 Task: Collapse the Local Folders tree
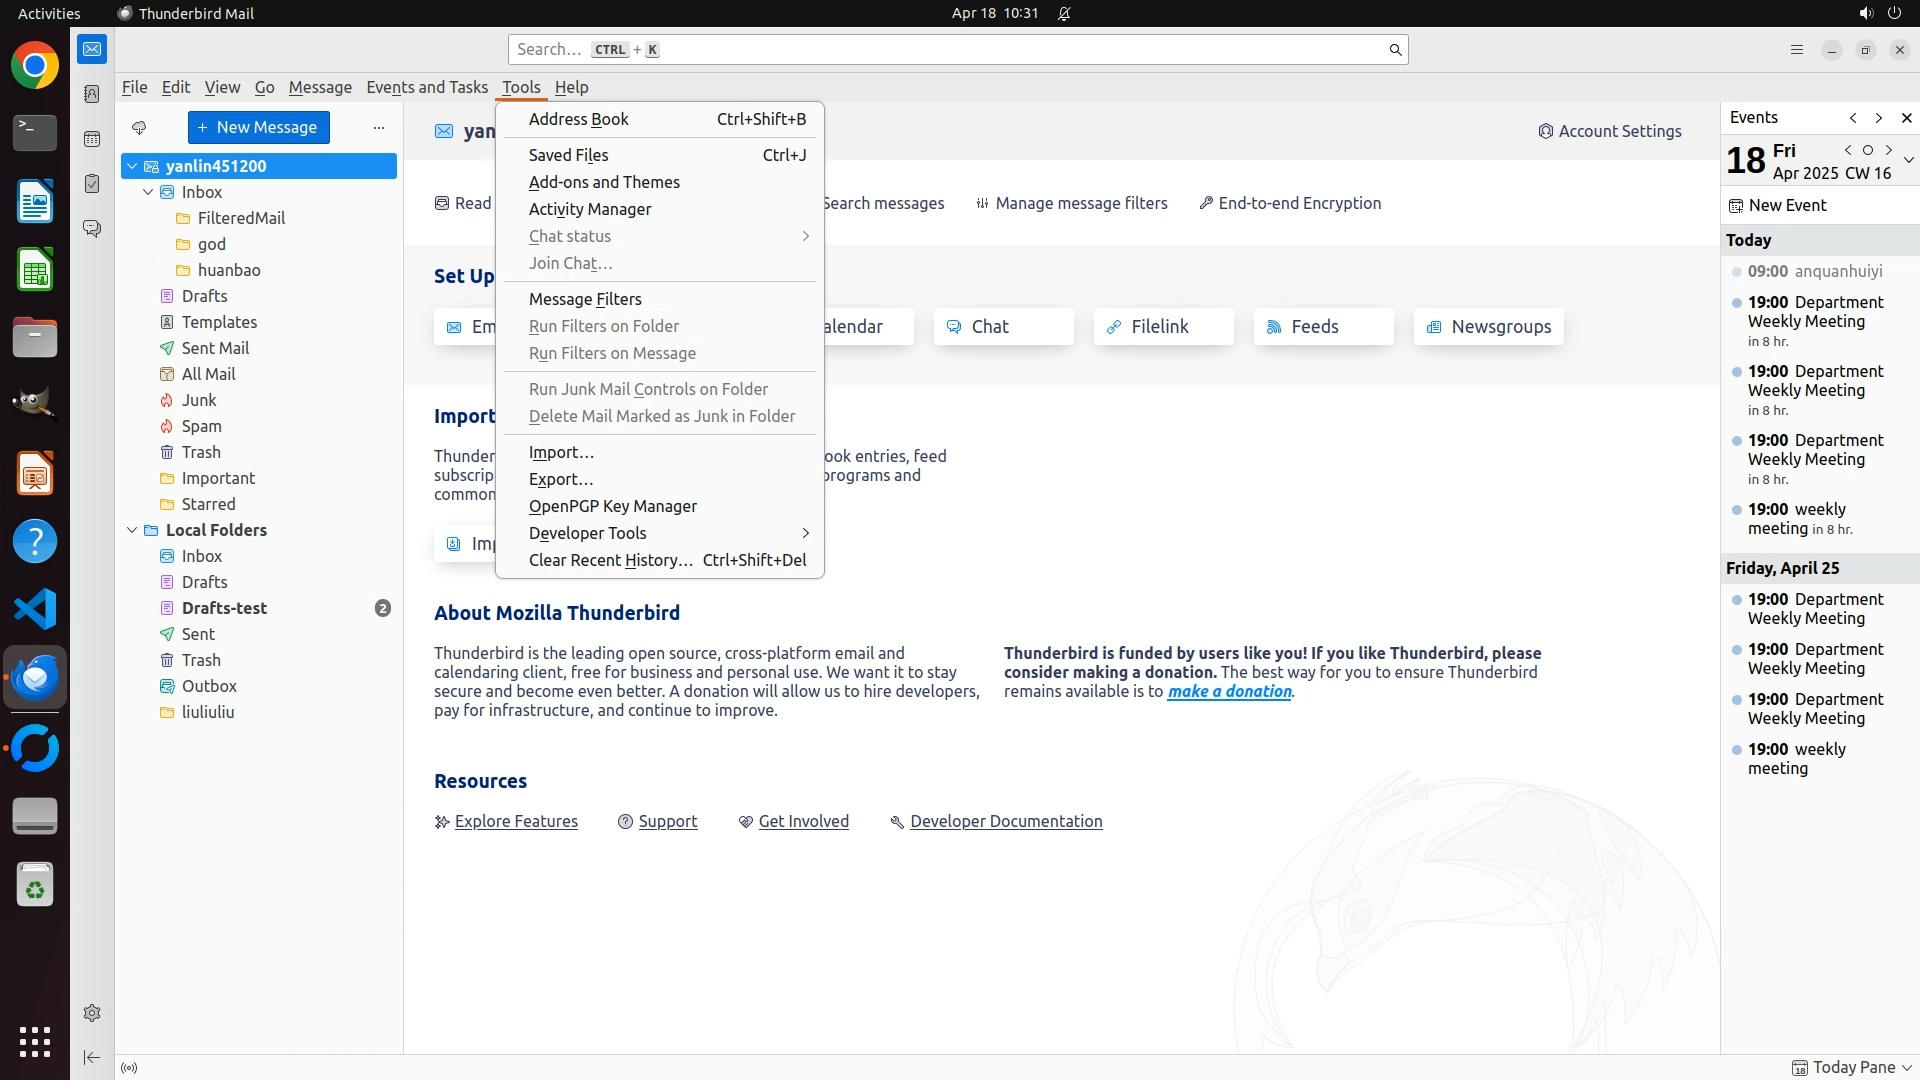click(x=132, y=530)
